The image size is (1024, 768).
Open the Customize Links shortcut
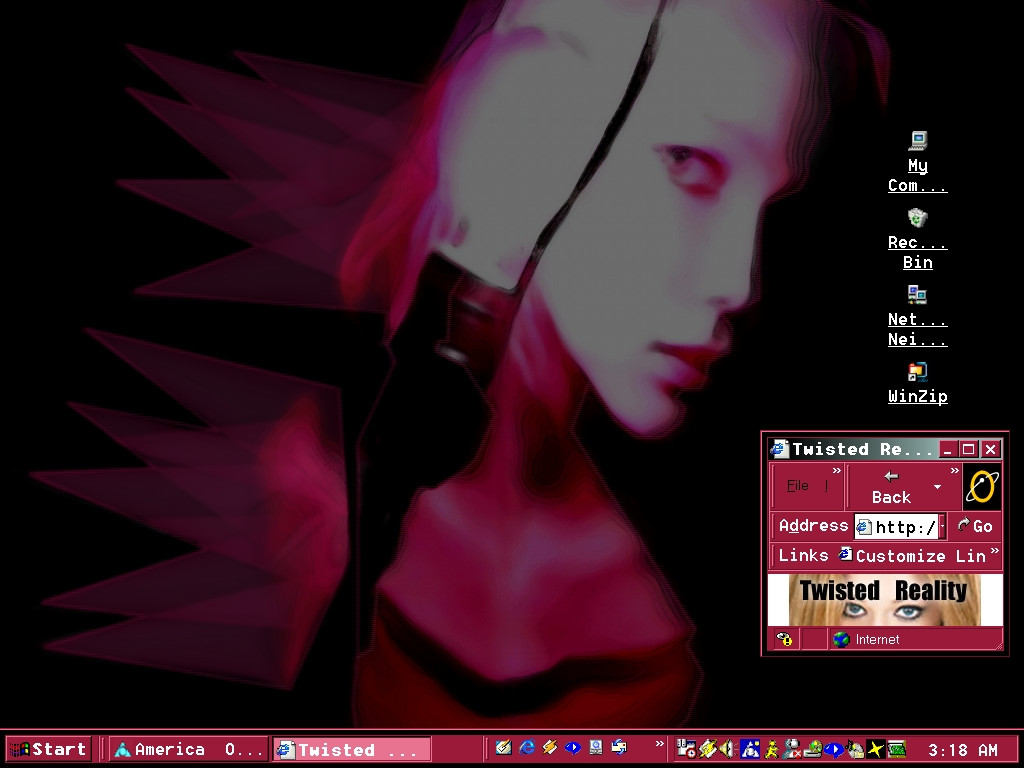click(912, 556)
